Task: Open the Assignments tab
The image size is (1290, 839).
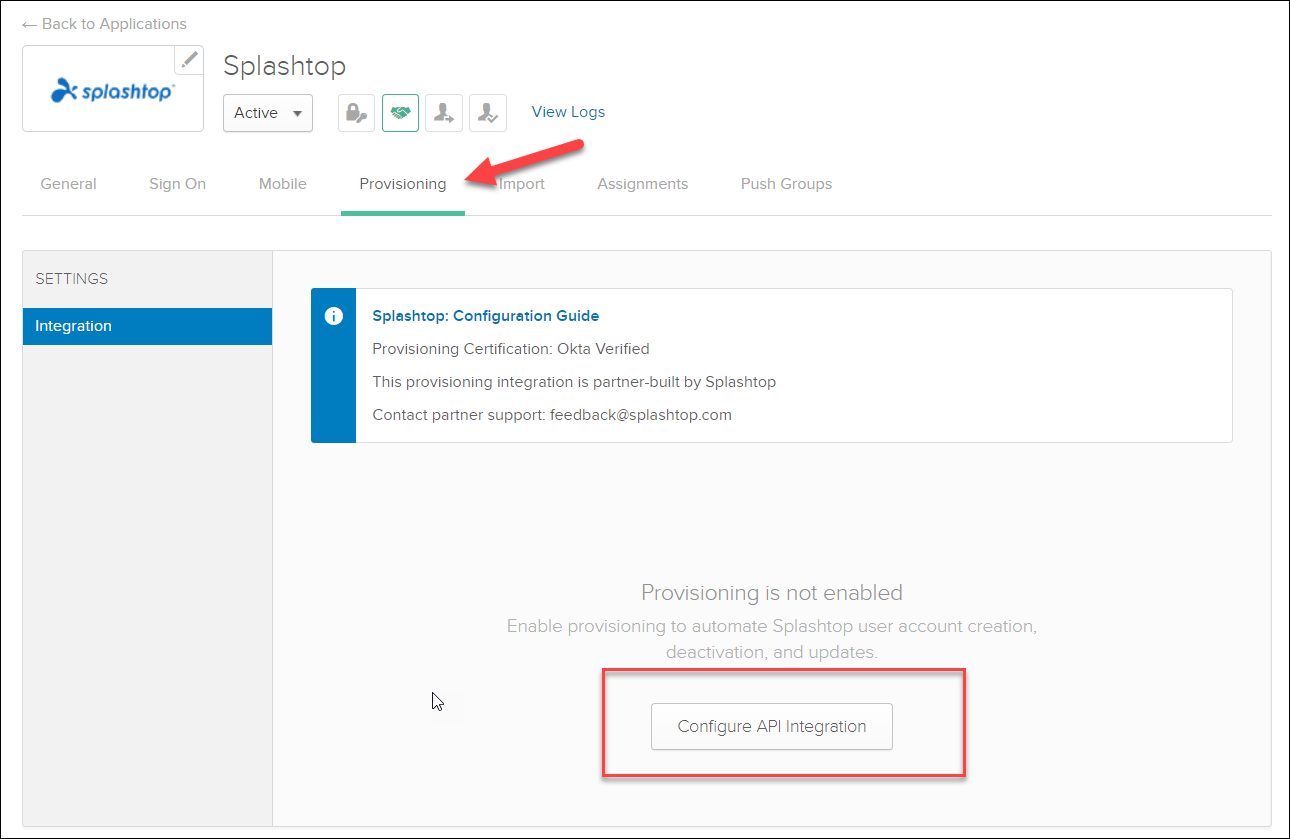Action: point(643,183)
